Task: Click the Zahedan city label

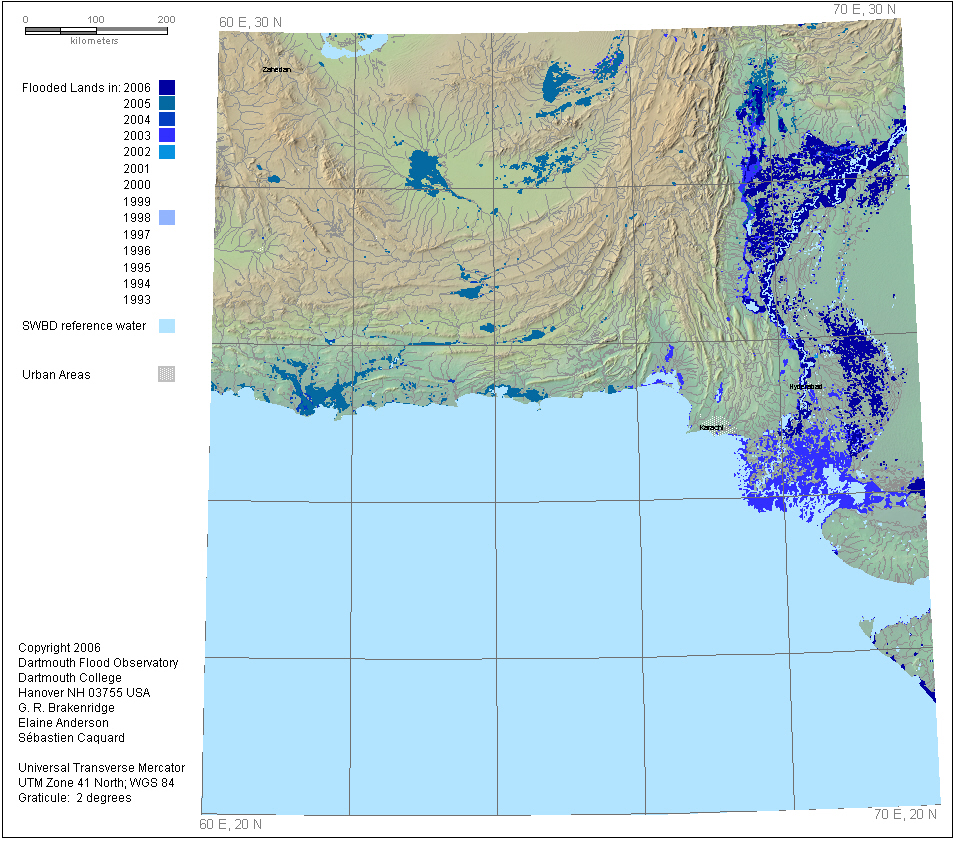Action: pyautogui.click(x=275, y=70)
